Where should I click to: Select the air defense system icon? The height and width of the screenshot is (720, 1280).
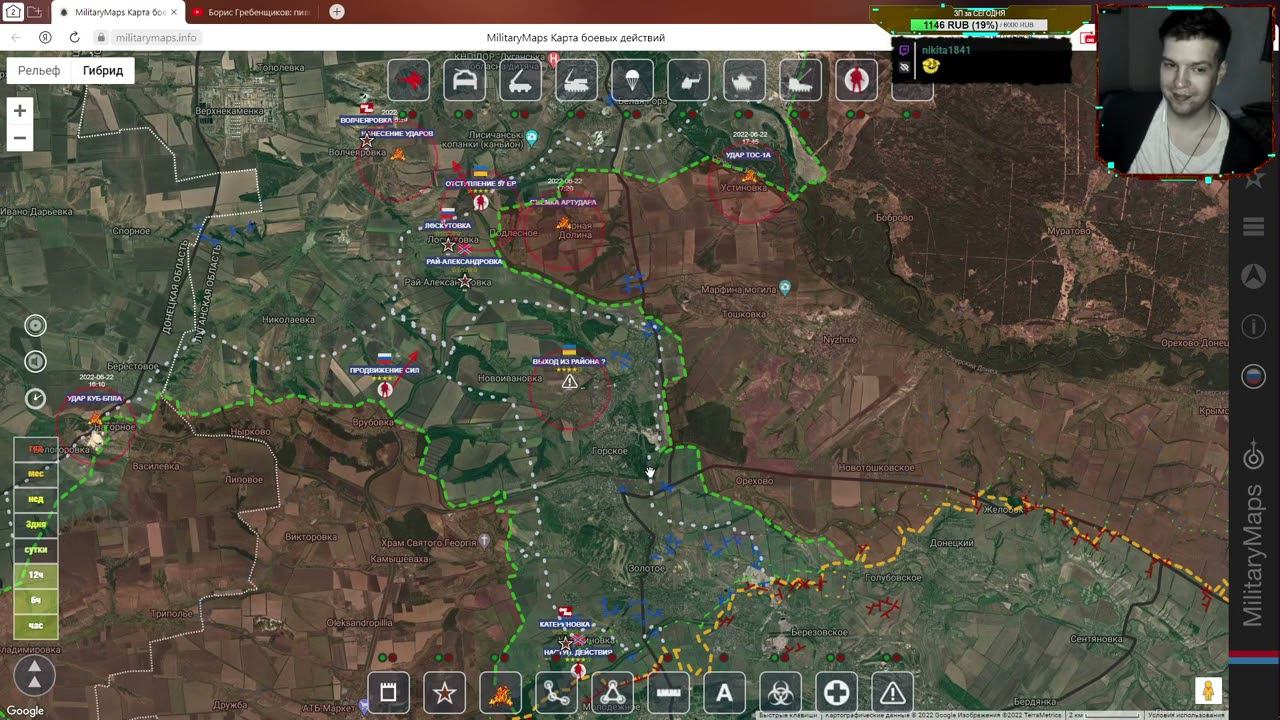(577, 80)
